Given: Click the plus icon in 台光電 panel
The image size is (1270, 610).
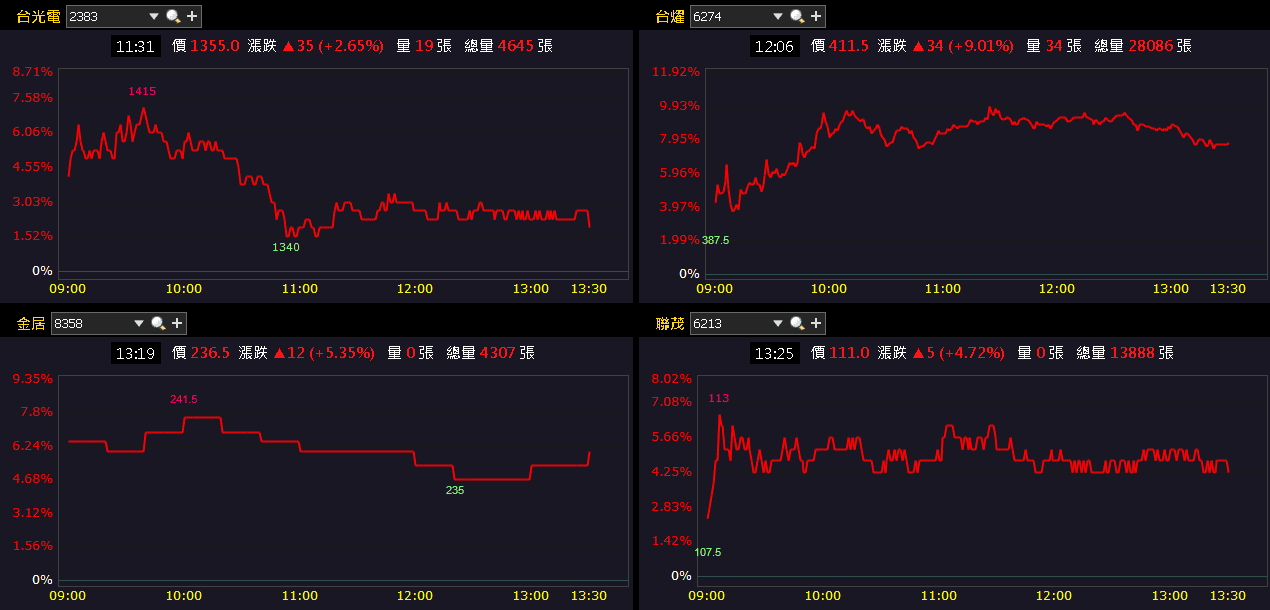Looking at the screenshot, I should (192, 16).
